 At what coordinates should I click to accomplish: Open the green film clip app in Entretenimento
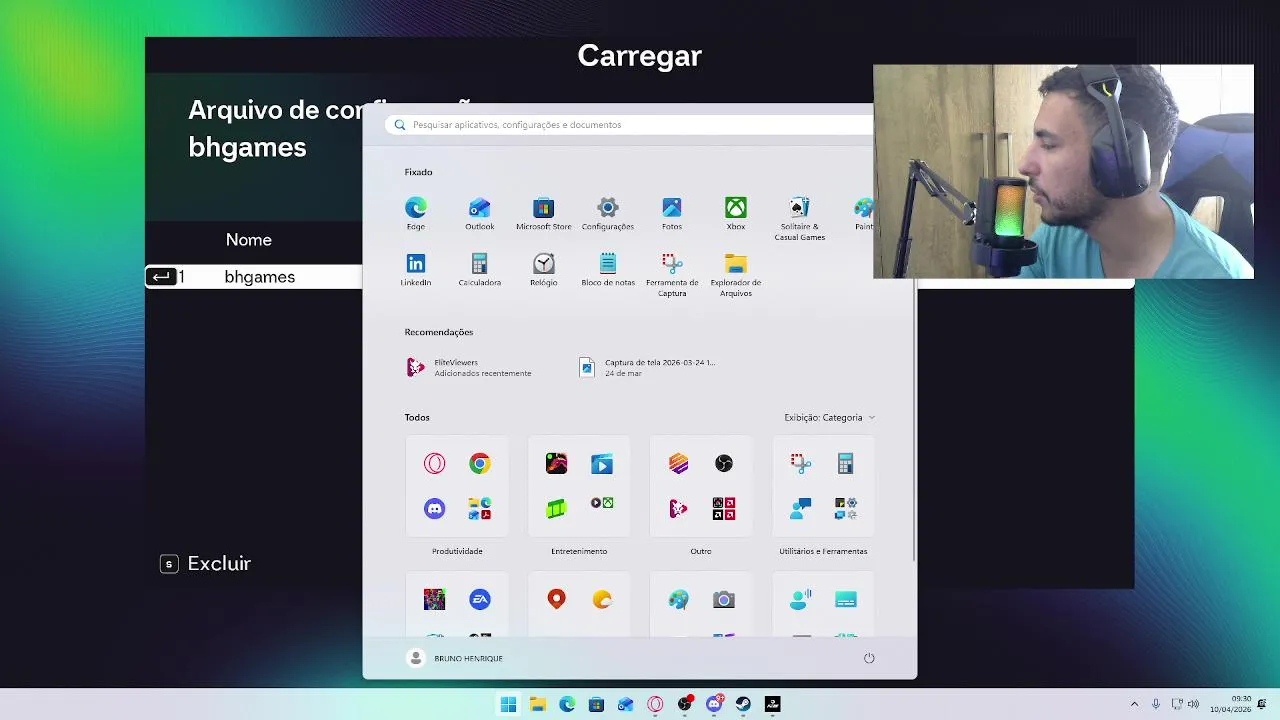coord(556,508)
